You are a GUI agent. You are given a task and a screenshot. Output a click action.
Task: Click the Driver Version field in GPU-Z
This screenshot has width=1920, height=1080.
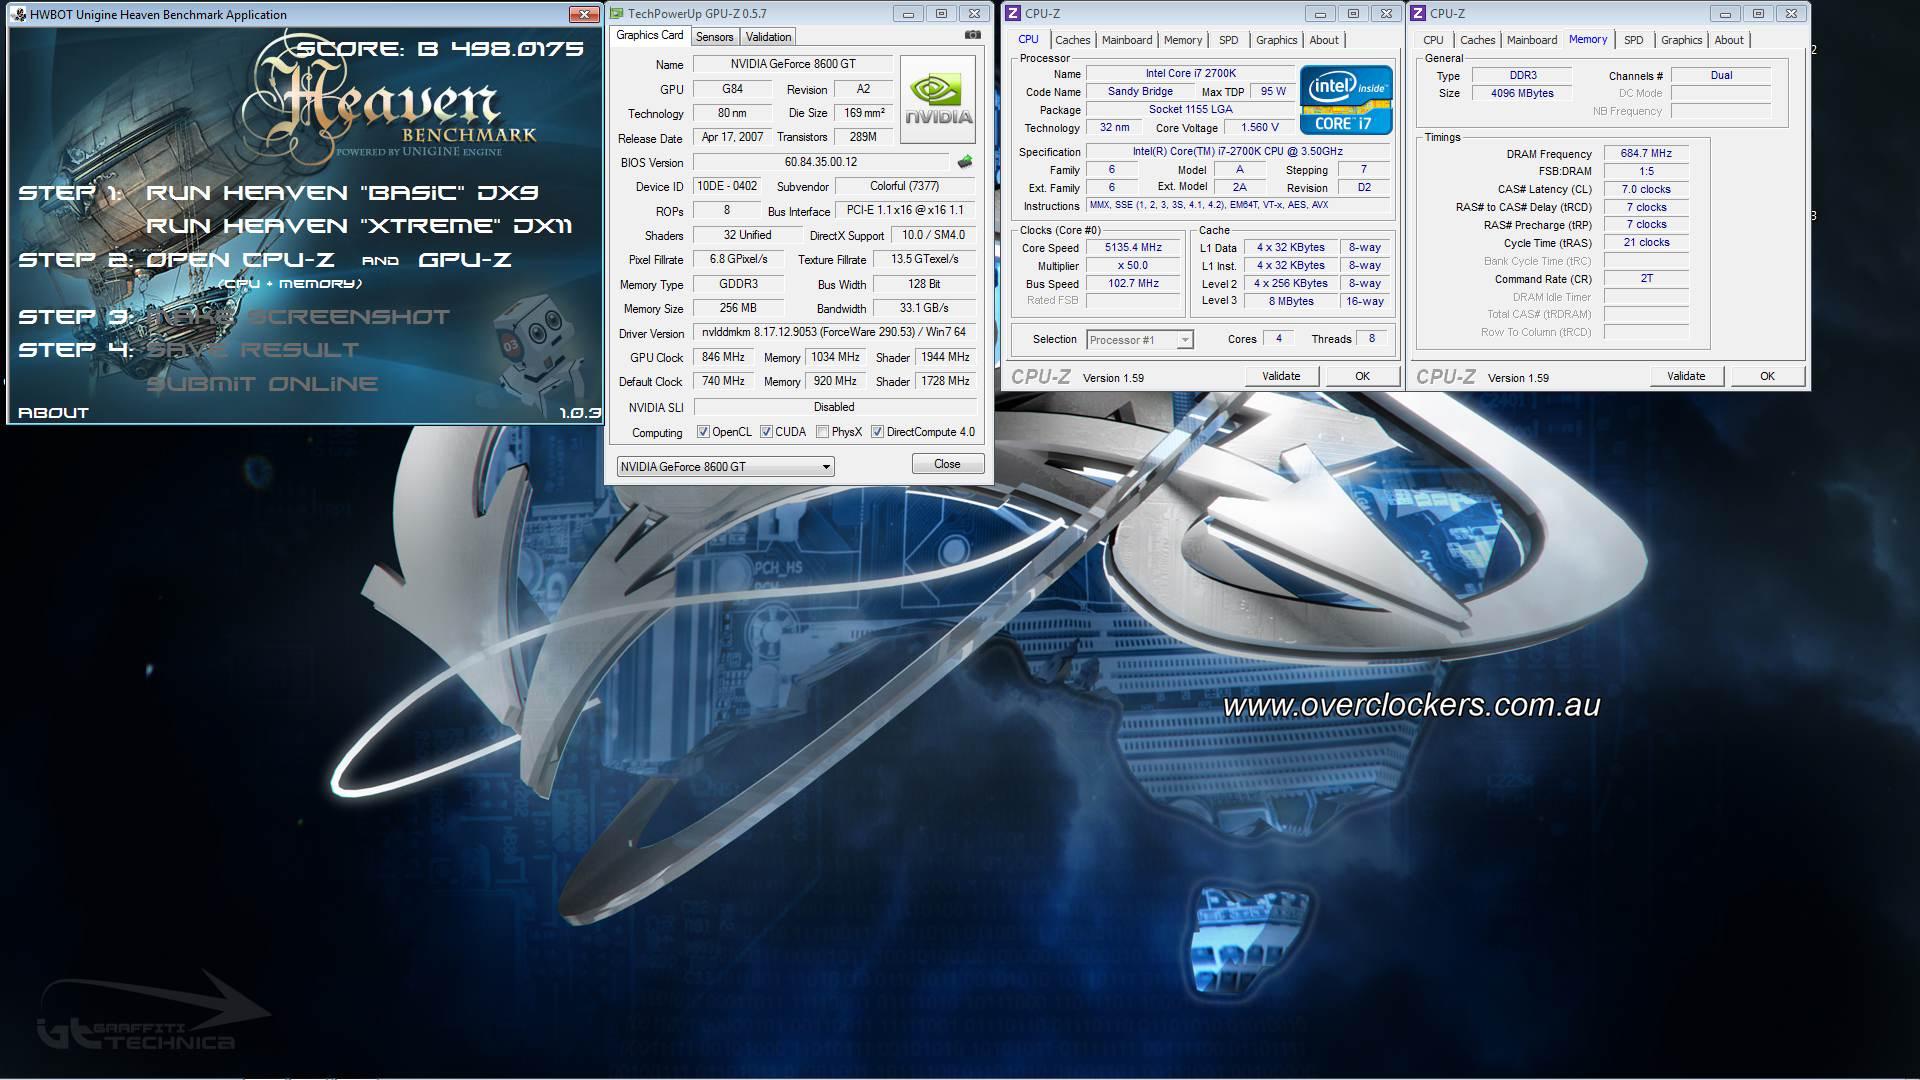click(834, 332)
